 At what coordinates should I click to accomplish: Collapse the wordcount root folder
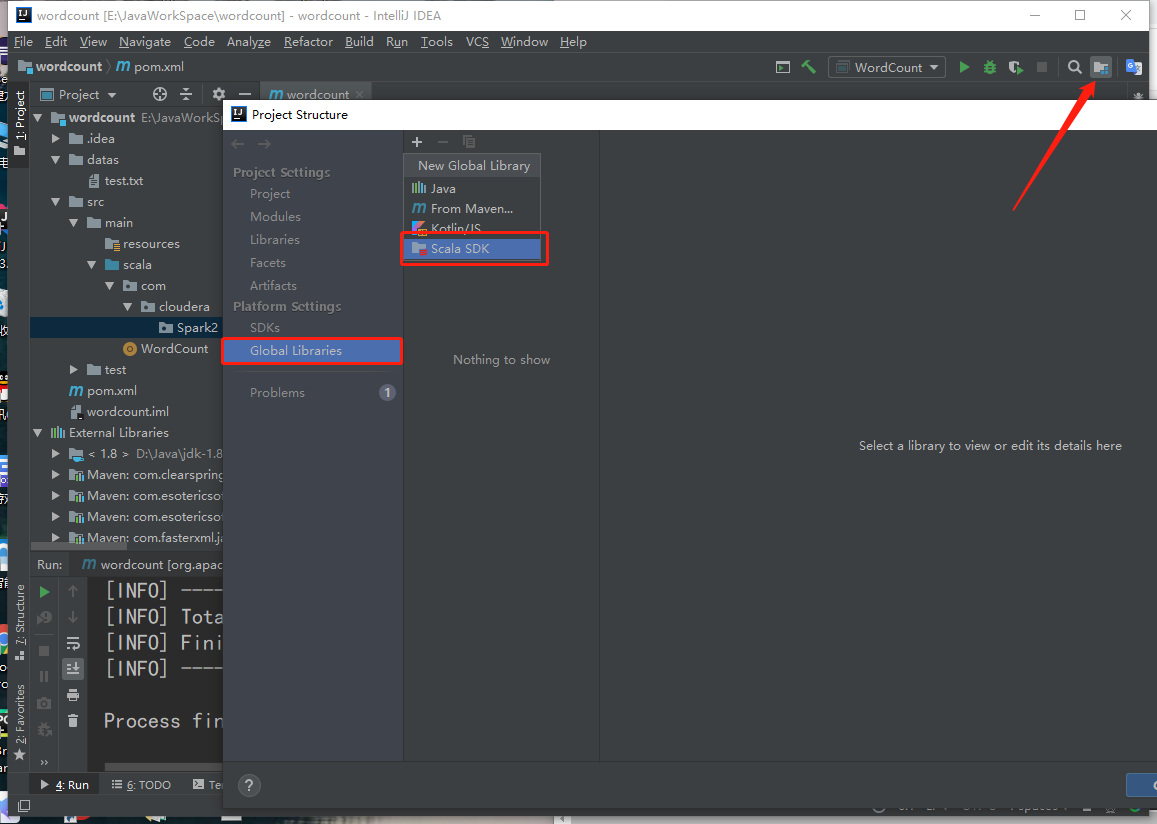(x=38, y=117)
